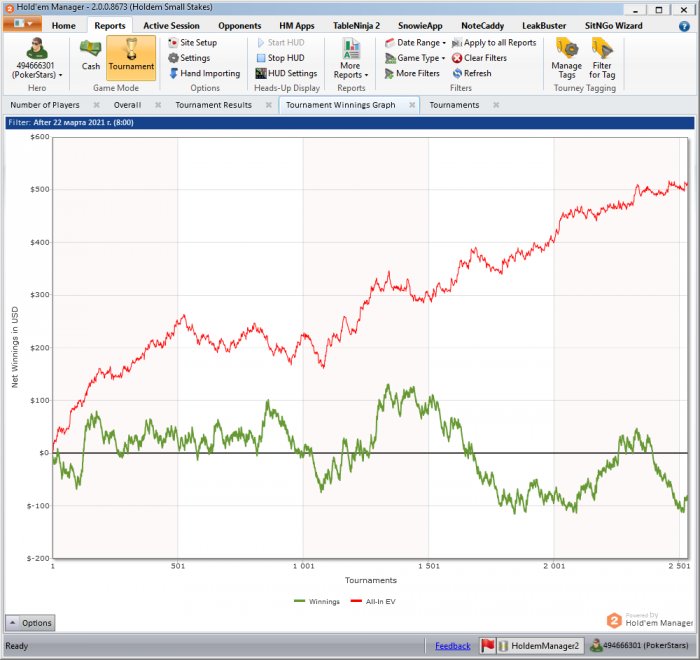
Task: Open the SitNGo Wizard tab
Action: [x=613, y=26]
